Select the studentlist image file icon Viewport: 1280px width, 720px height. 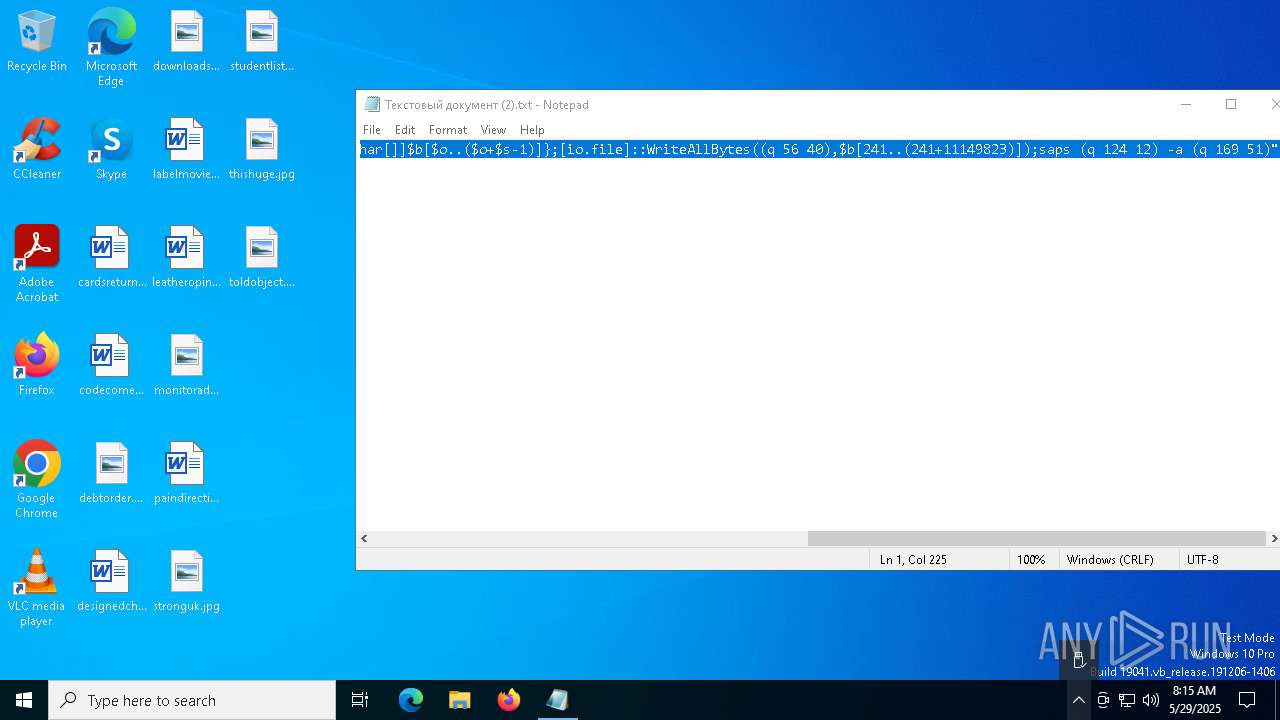tap(262, 42)
